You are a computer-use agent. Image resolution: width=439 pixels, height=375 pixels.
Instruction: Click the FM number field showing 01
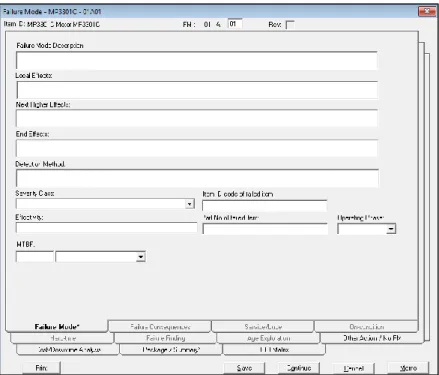coord(235,24)
